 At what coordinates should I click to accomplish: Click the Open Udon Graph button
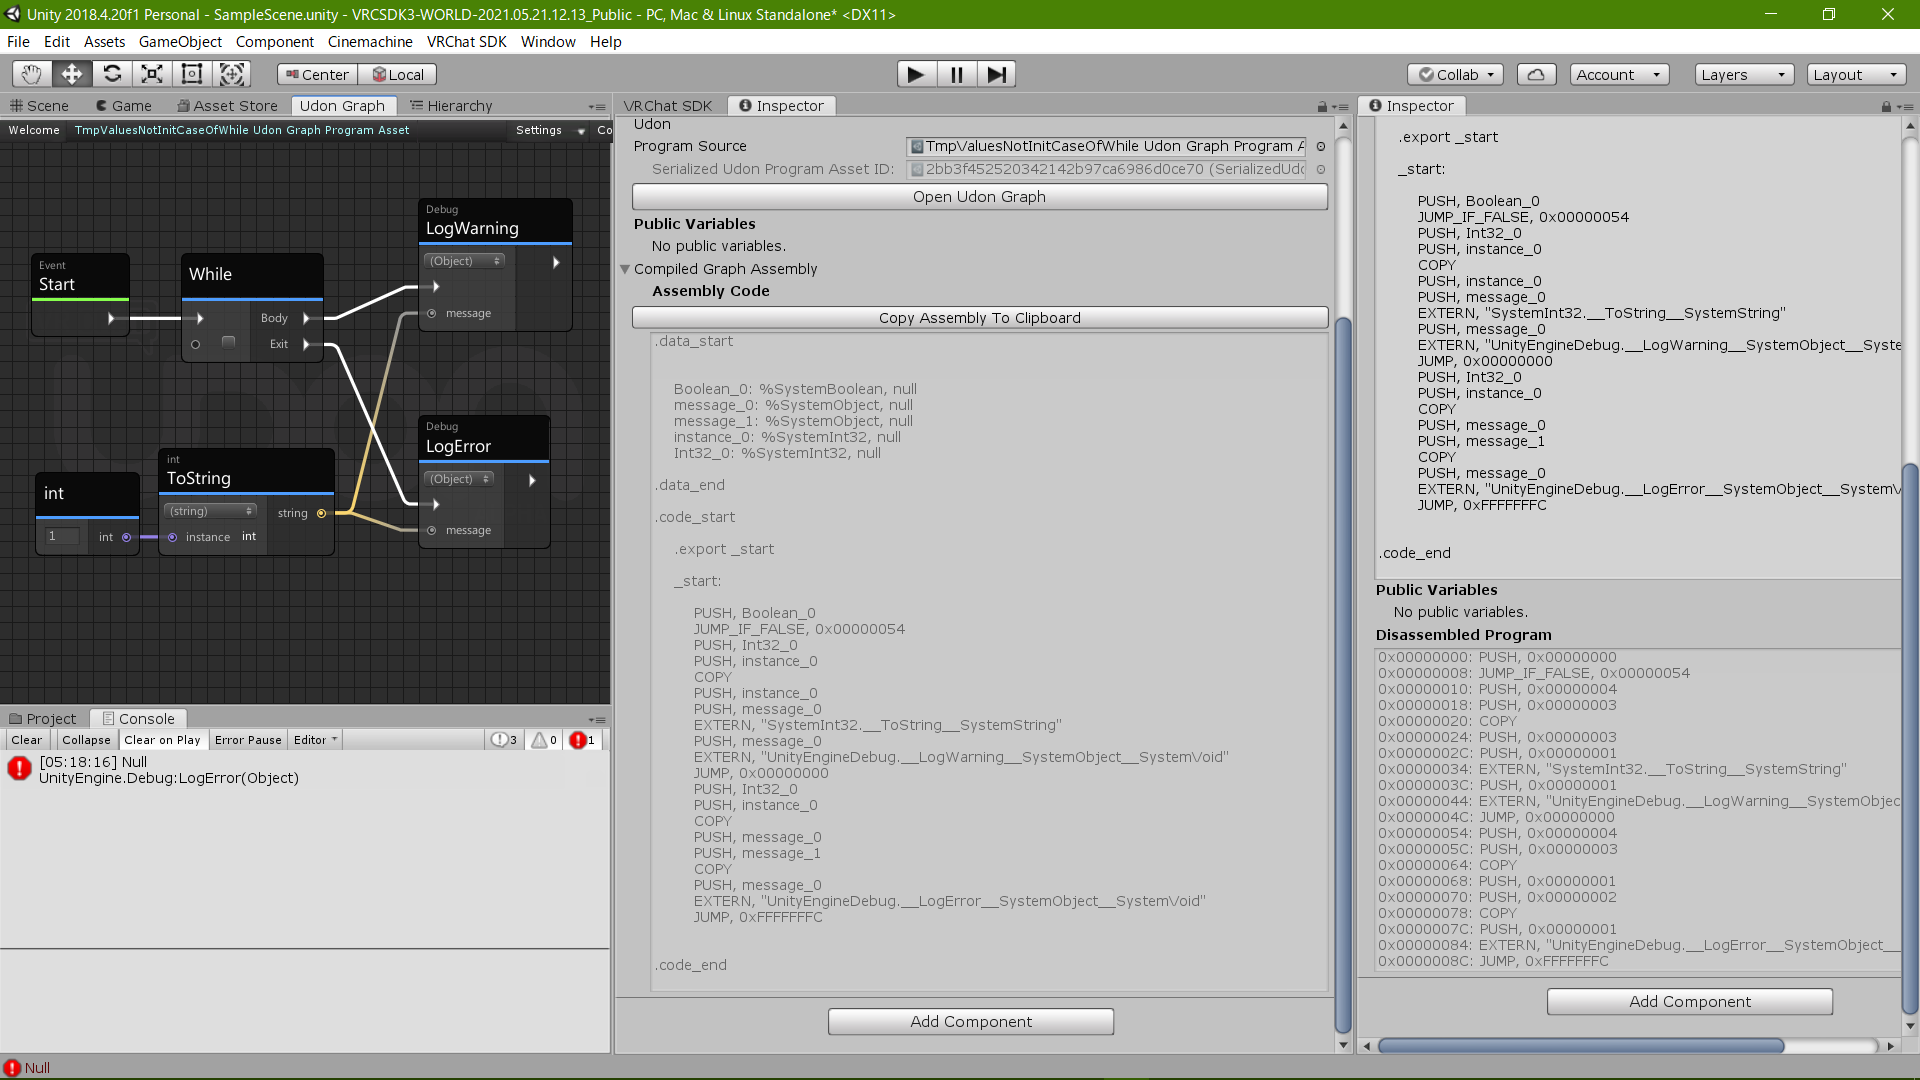coord(979,197)
